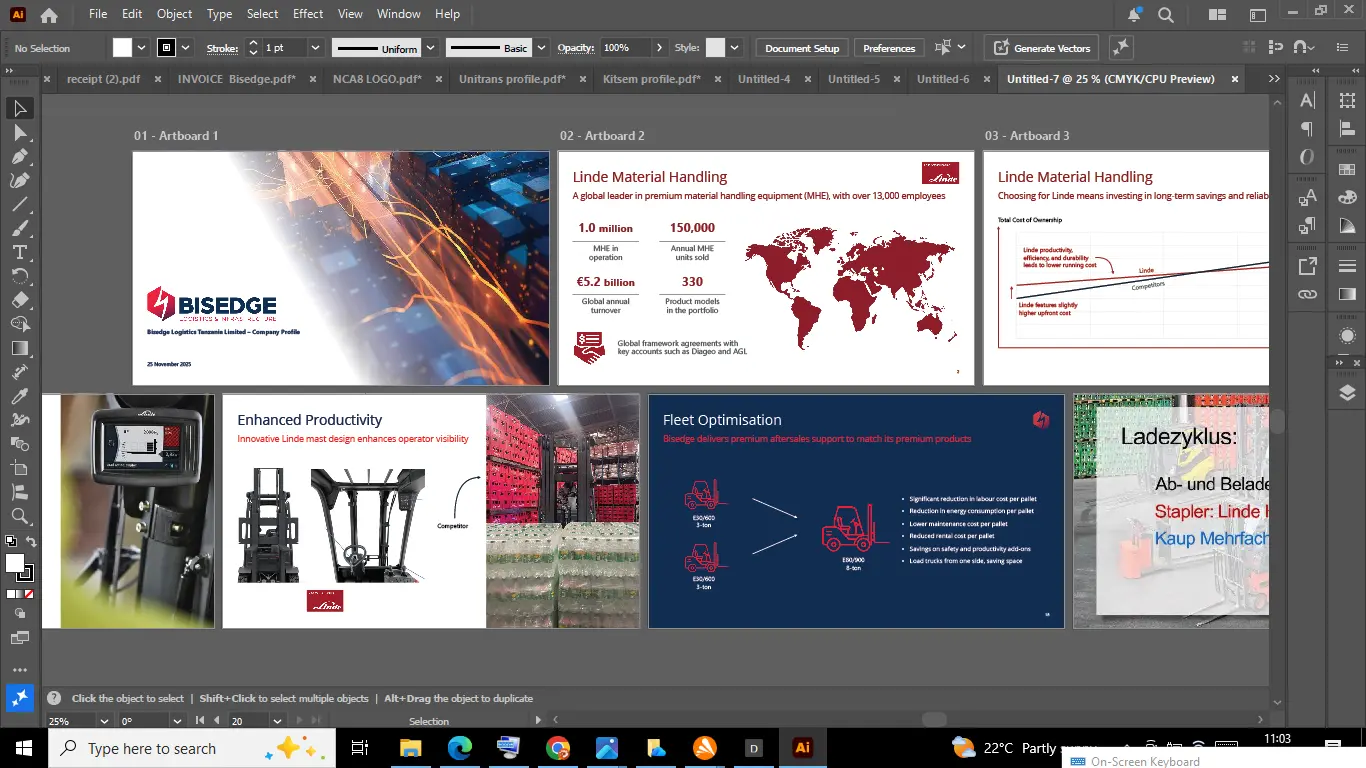1366x768 pixels.
Task: Click the stroke weight stepper arrows
Action: click(x=253, y=48)
